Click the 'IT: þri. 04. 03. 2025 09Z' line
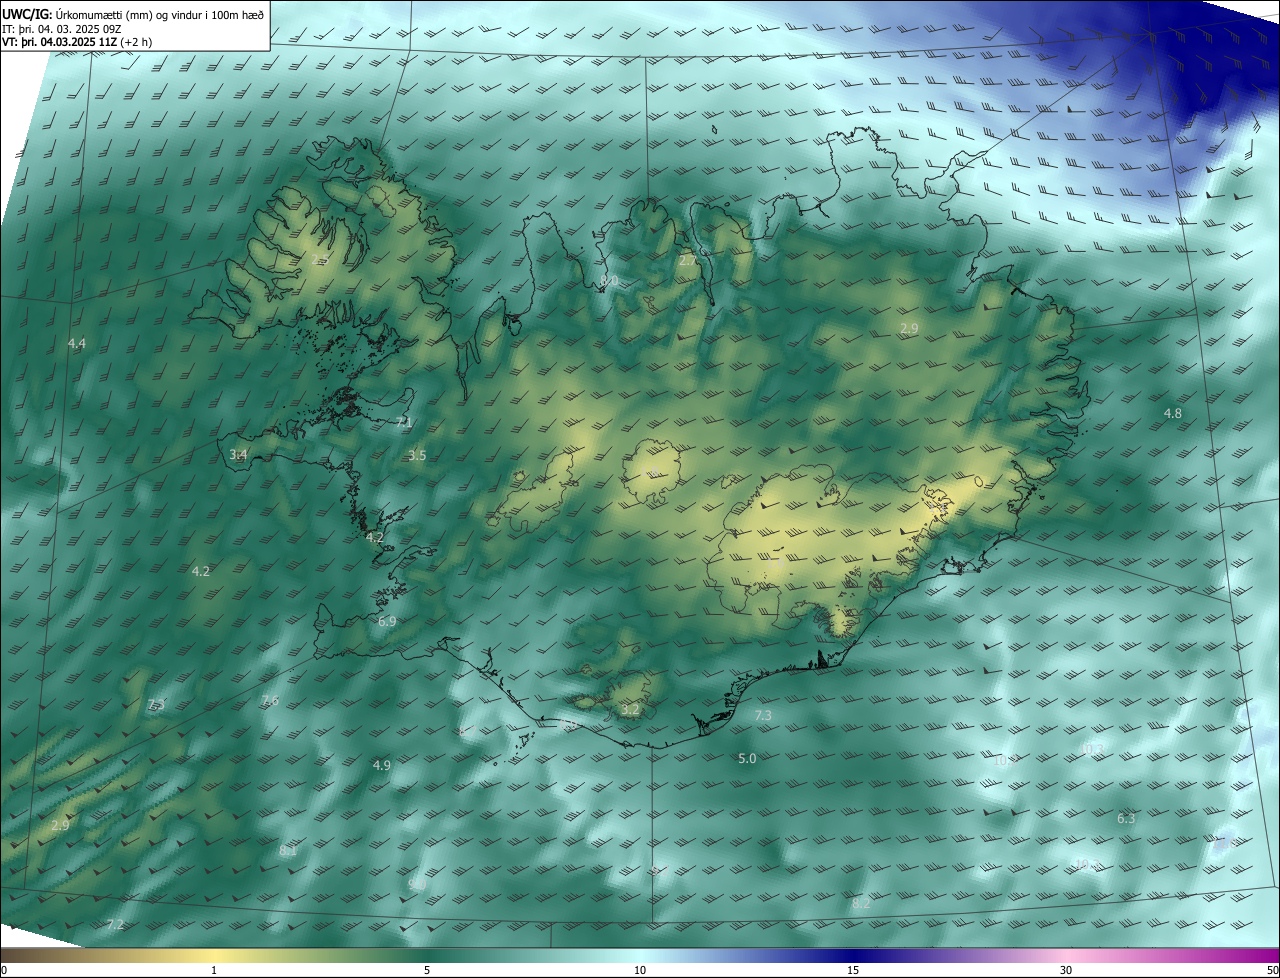The image size is (1280, 978). [61, 29]
